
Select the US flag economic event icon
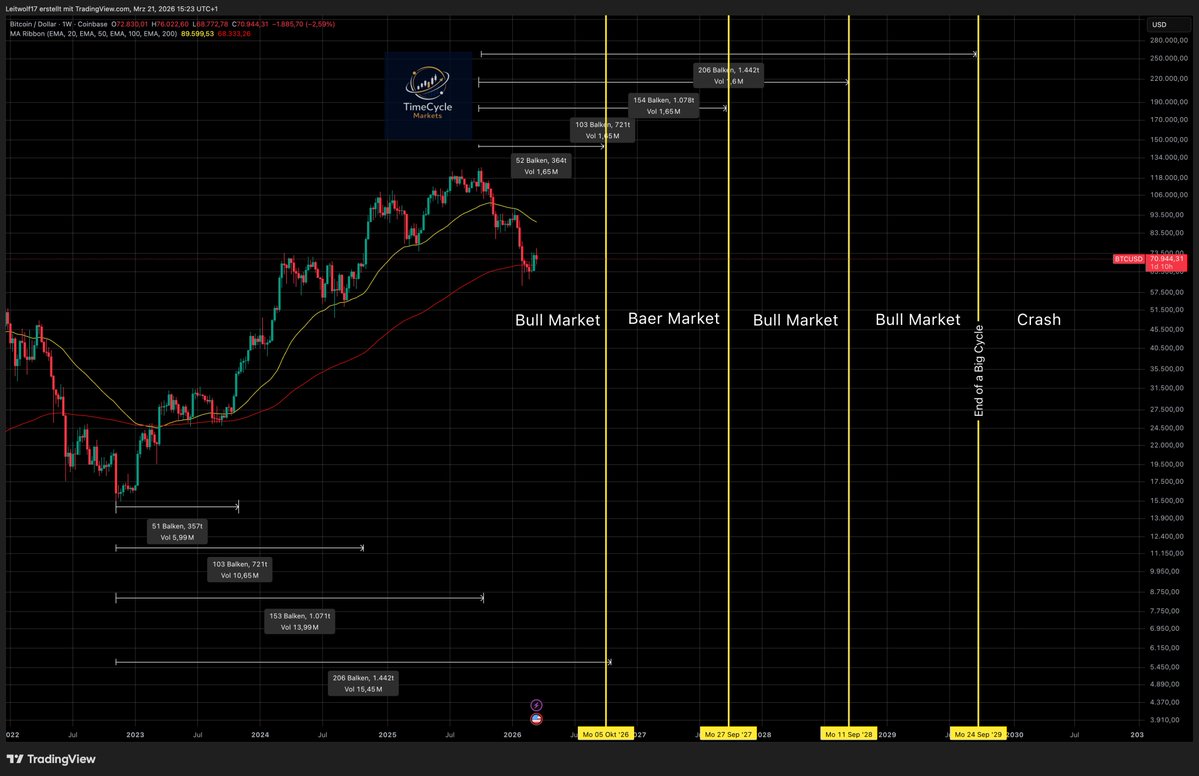click(x=536, y=718)
